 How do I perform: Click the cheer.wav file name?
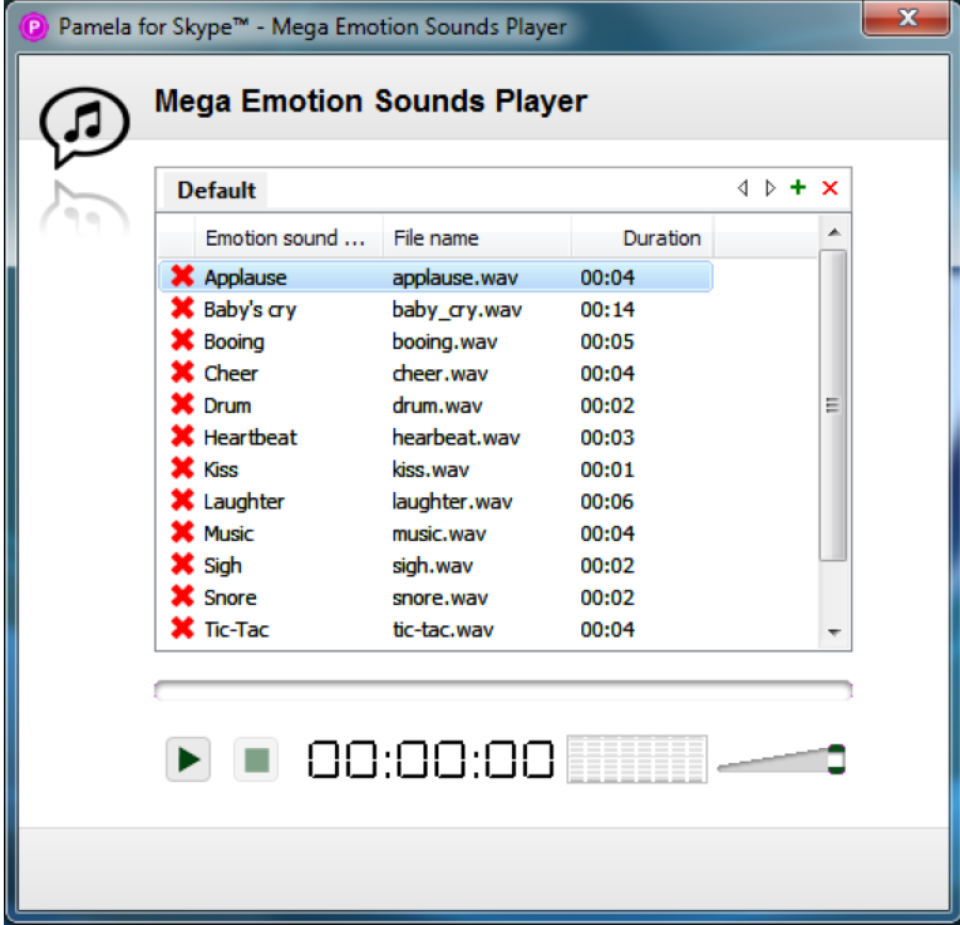click(440, 373)
